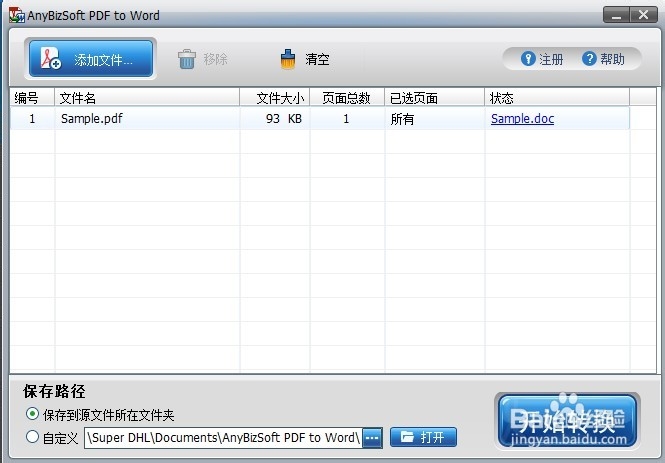This screenshot has width=665, height=463.
Task: Click 打开 open folder button
Action: click(423, 437)
